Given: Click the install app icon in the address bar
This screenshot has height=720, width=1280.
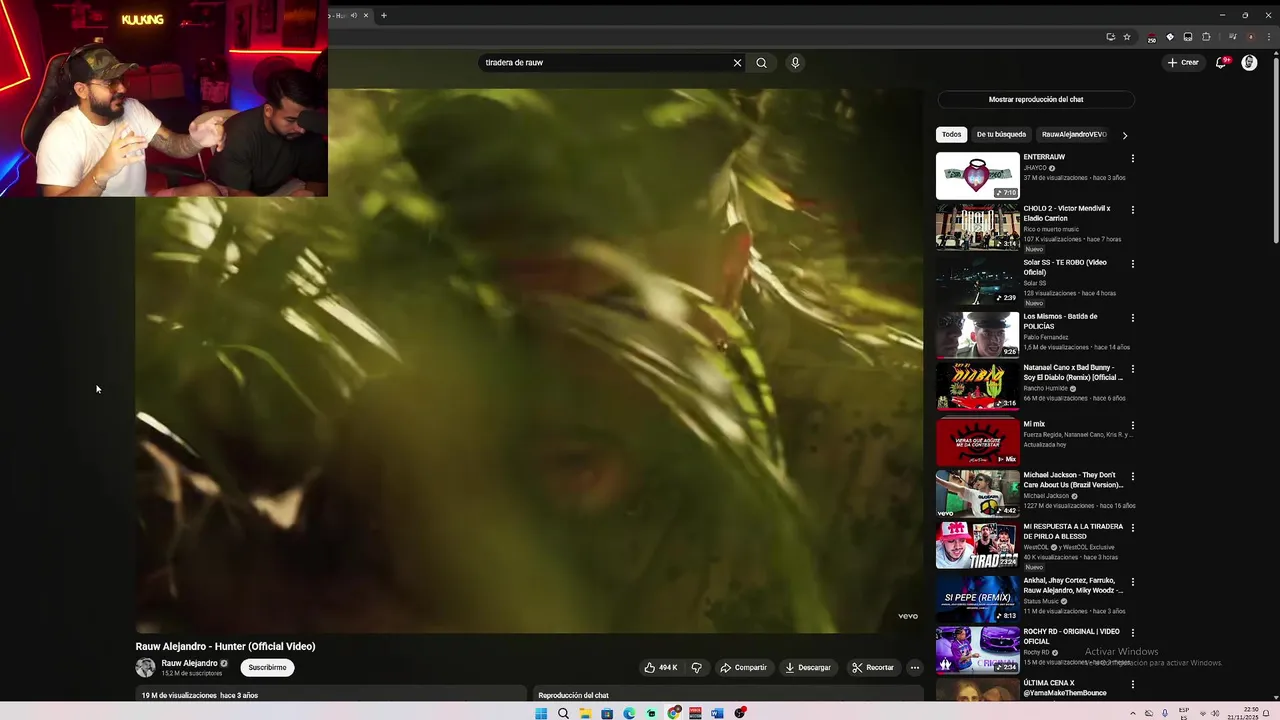Looking at the screenshot, I should click(1110, 37).
